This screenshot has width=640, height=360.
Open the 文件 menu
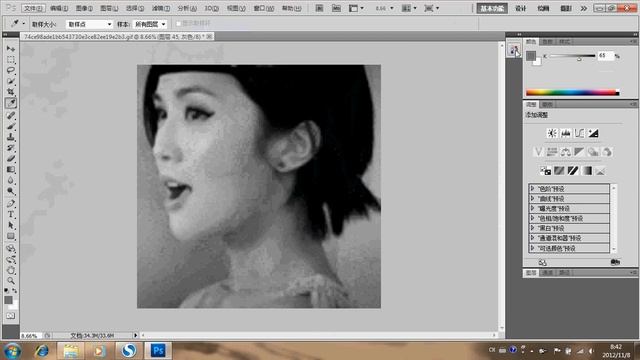point(33,8)
